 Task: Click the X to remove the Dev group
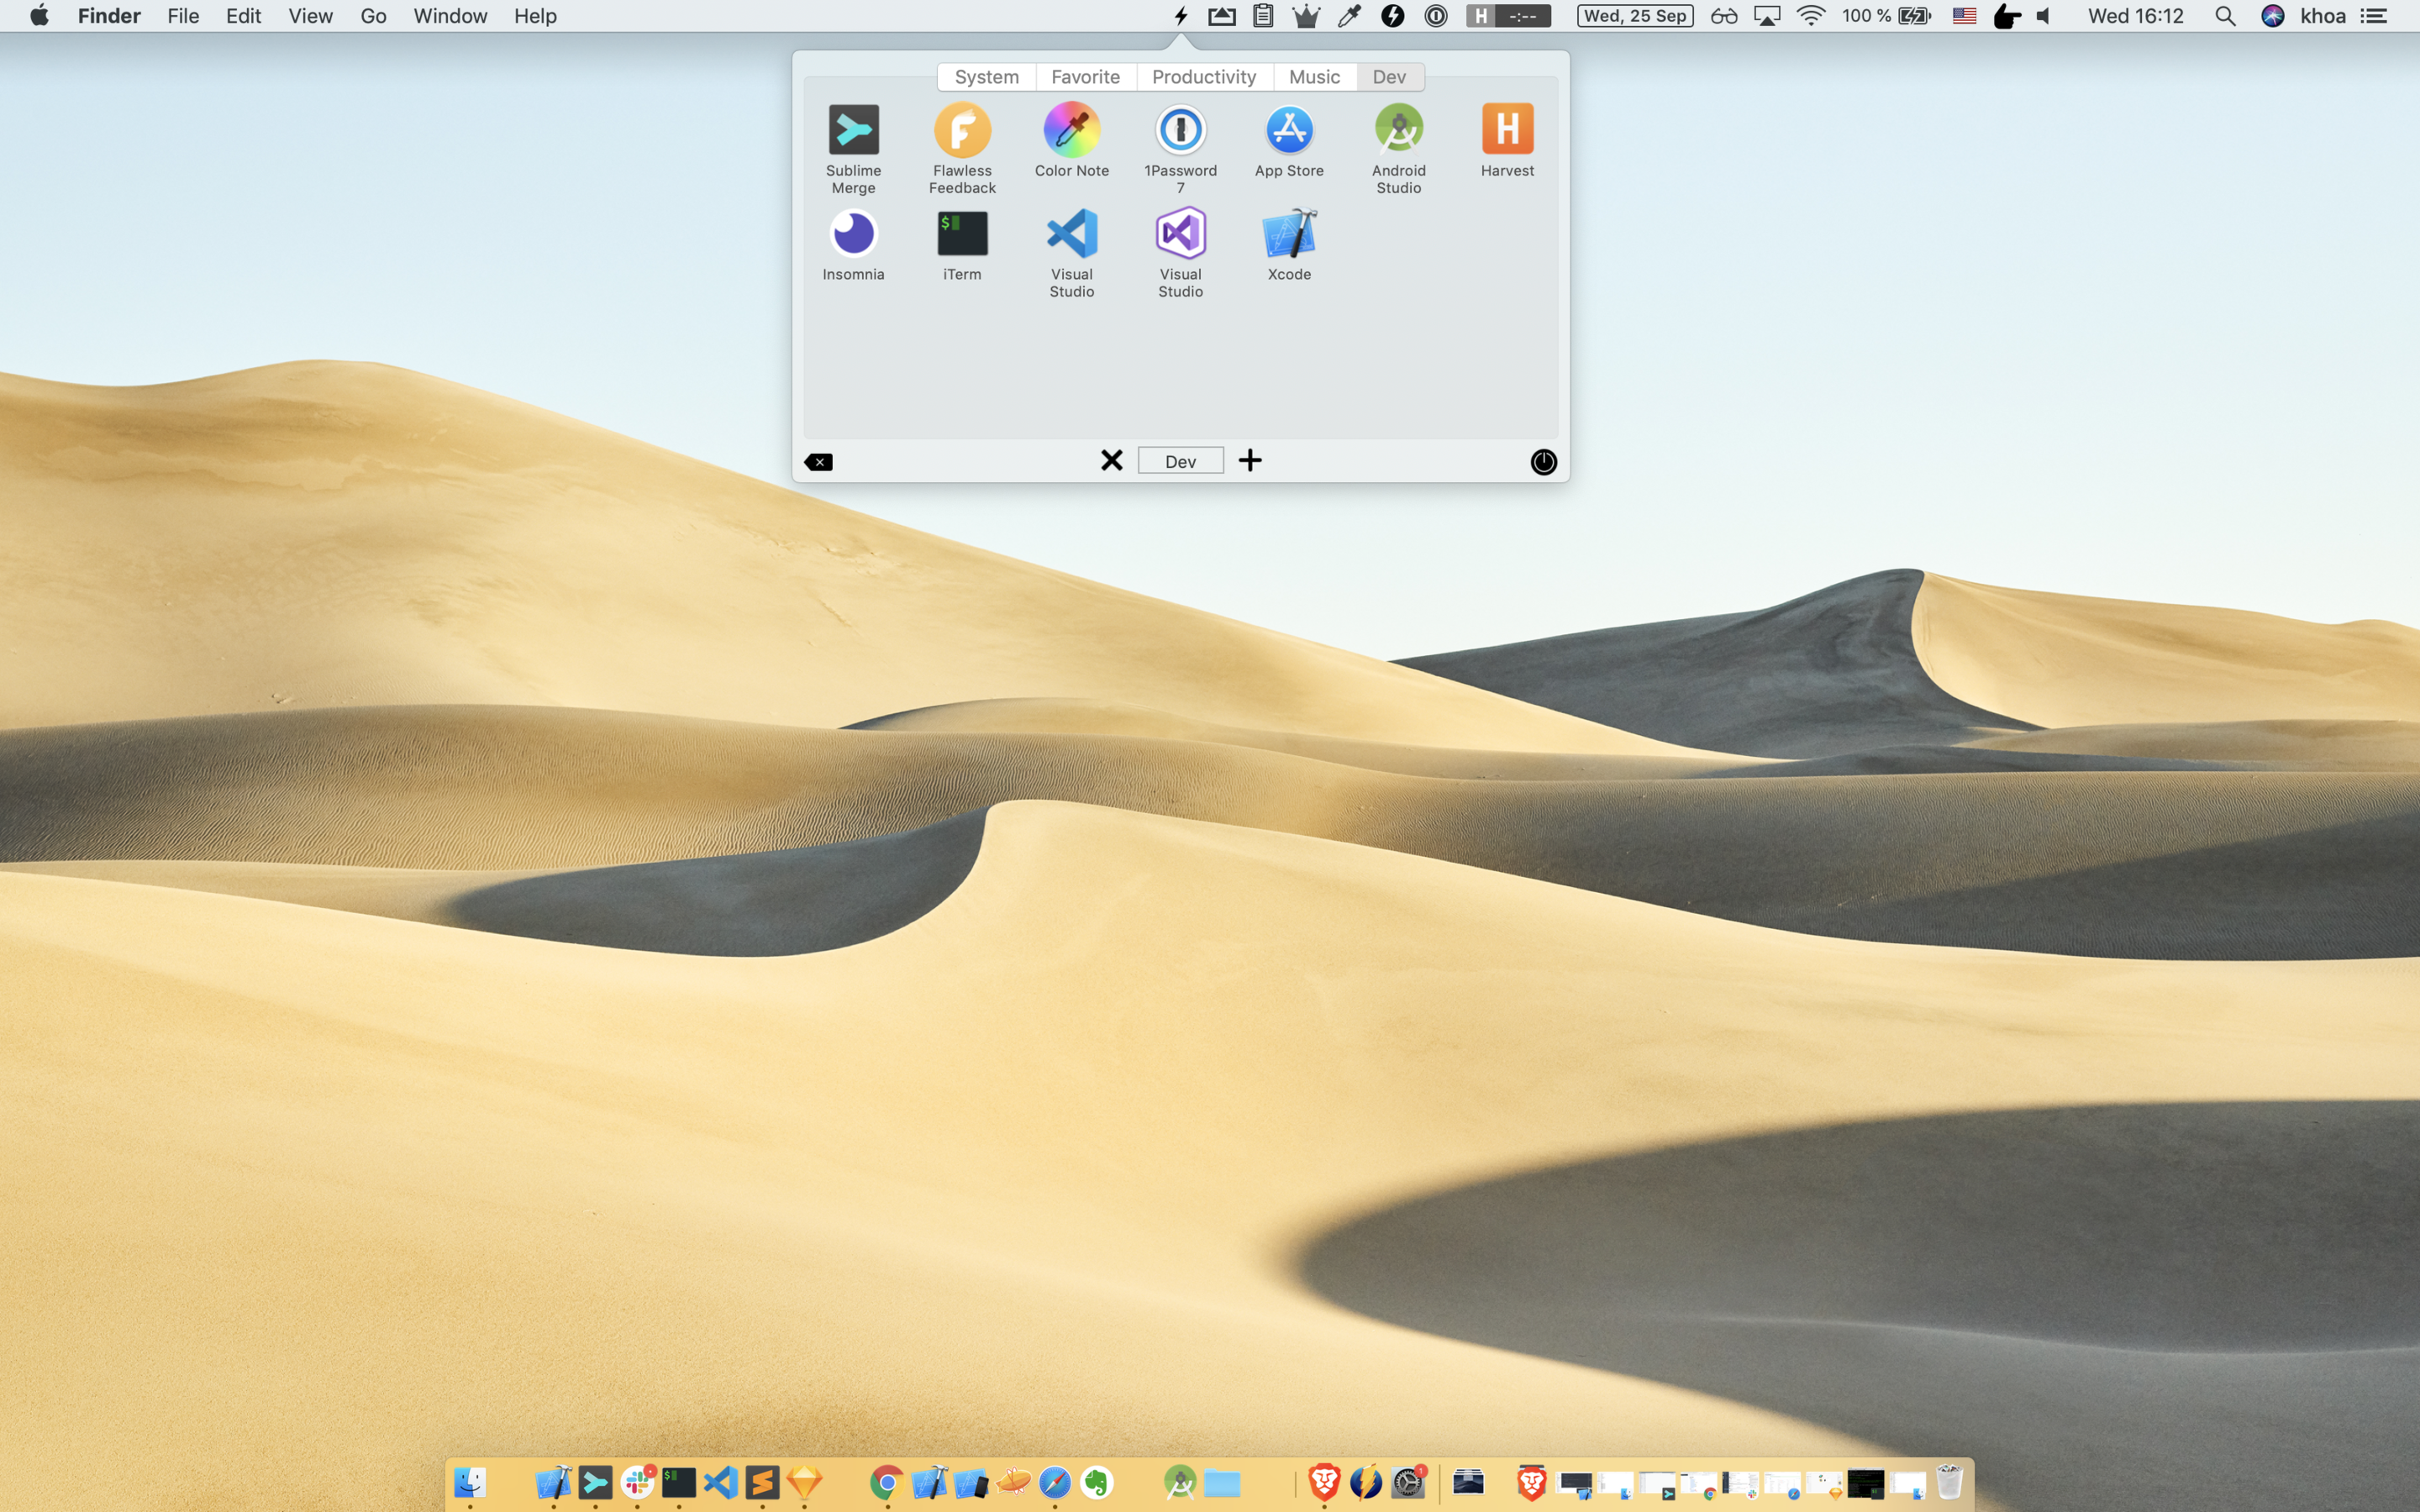click(x=1111, y=461)
